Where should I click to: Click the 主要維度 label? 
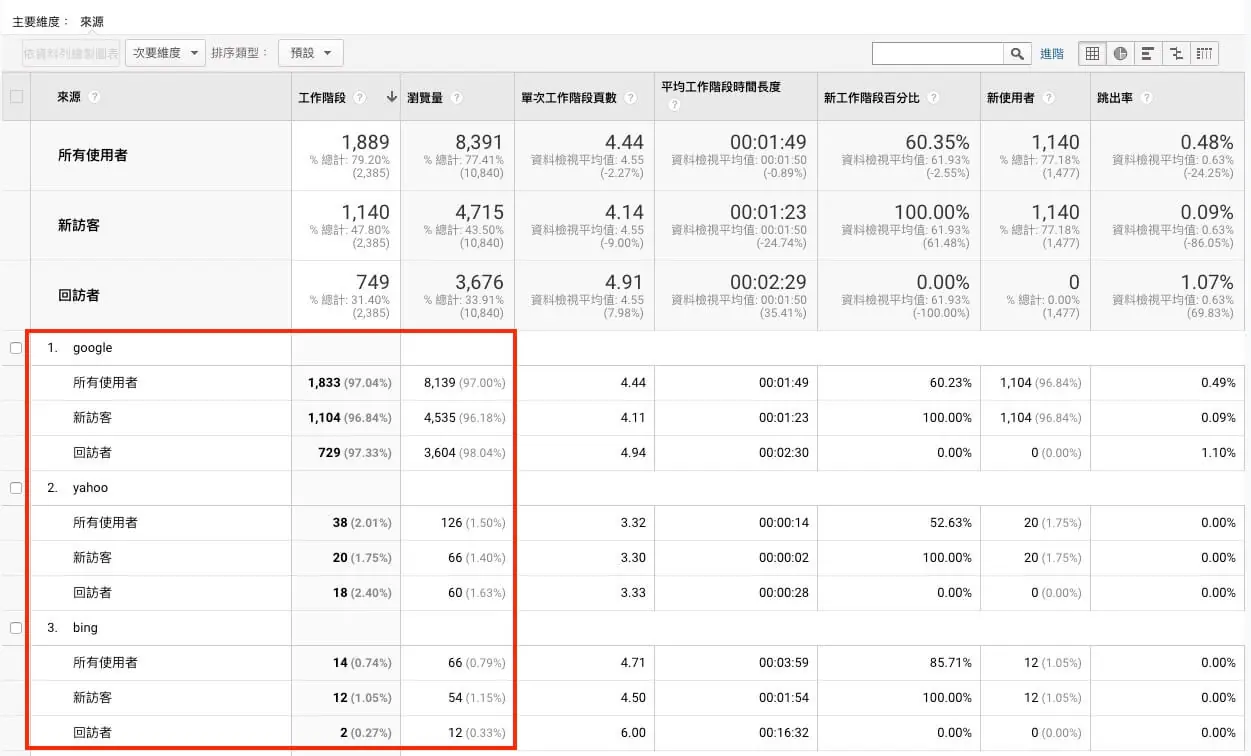coord(41,21)
